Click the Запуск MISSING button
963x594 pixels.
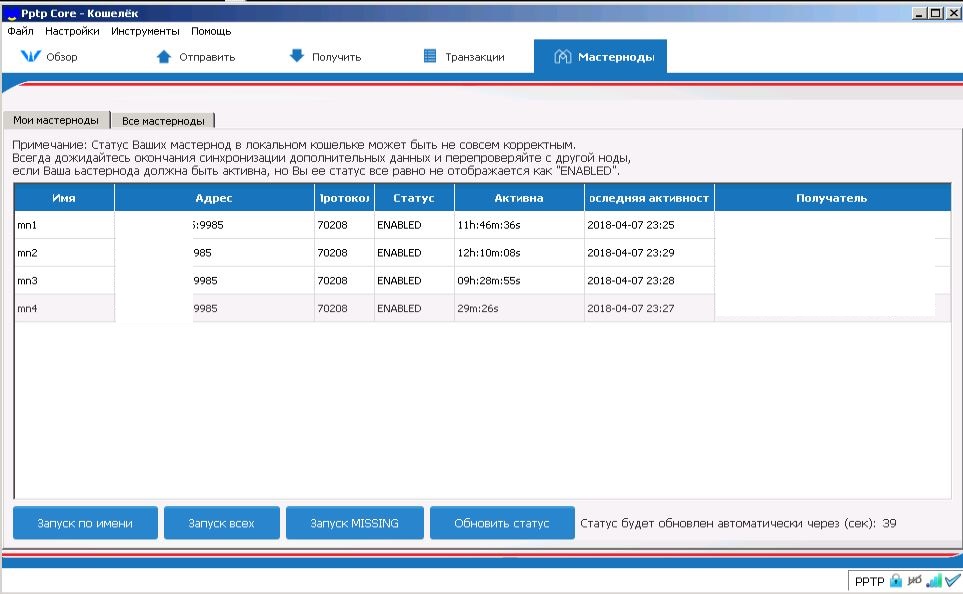354,523
